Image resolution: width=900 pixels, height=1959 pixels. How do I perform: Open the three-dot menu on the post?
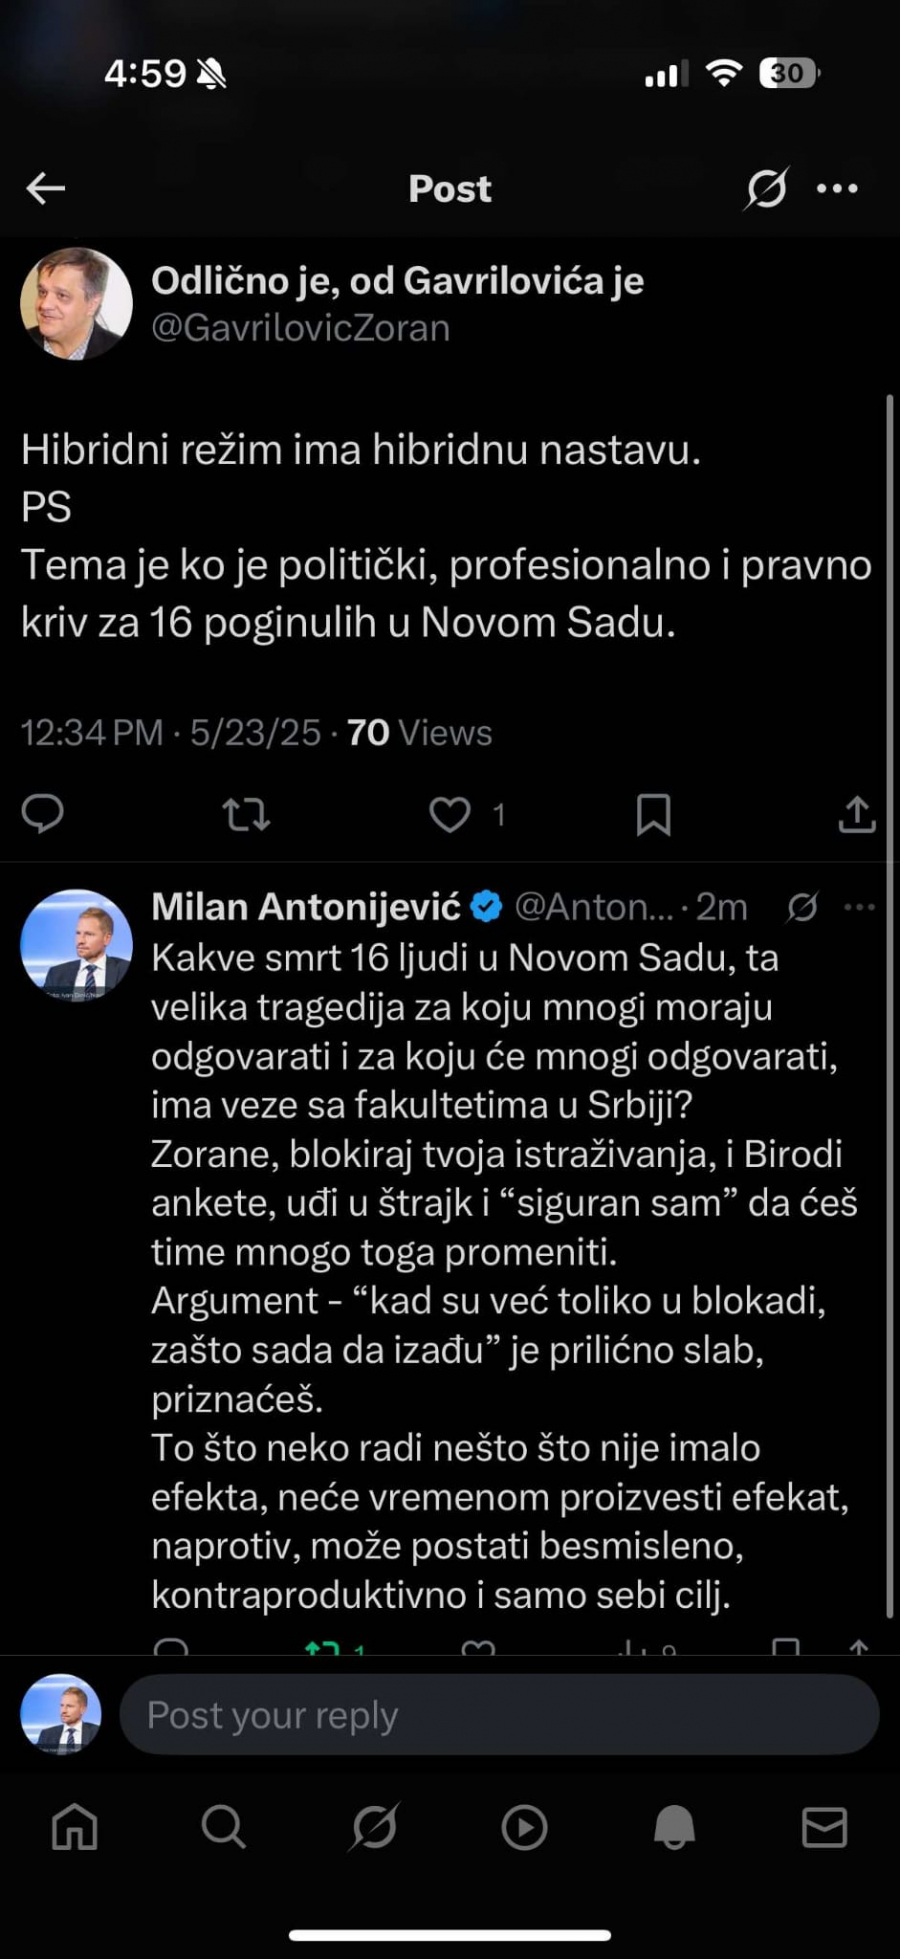click(x=836, y=188)
